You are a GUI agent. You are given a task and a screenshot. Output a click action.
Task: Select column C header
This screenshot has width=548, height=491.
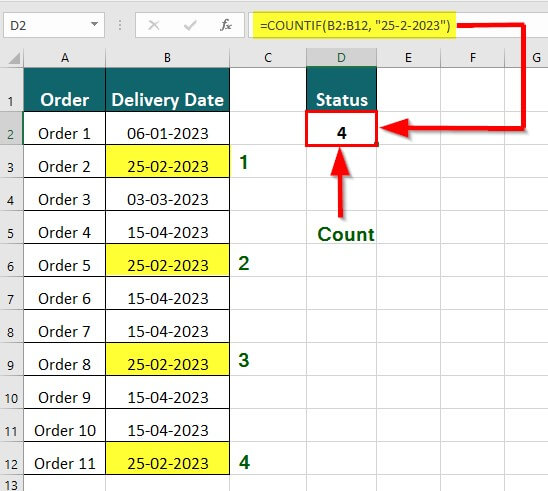coord(268,58)
